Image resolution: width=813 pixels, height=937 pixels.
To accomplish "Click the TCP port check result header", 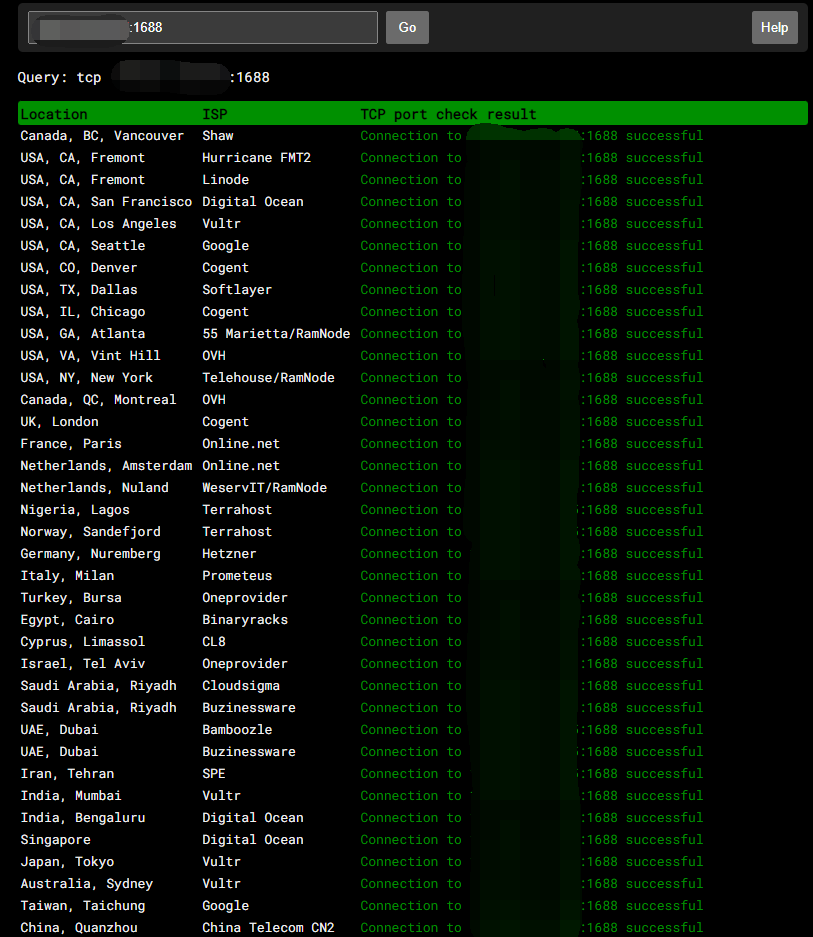I will point(448,114).
